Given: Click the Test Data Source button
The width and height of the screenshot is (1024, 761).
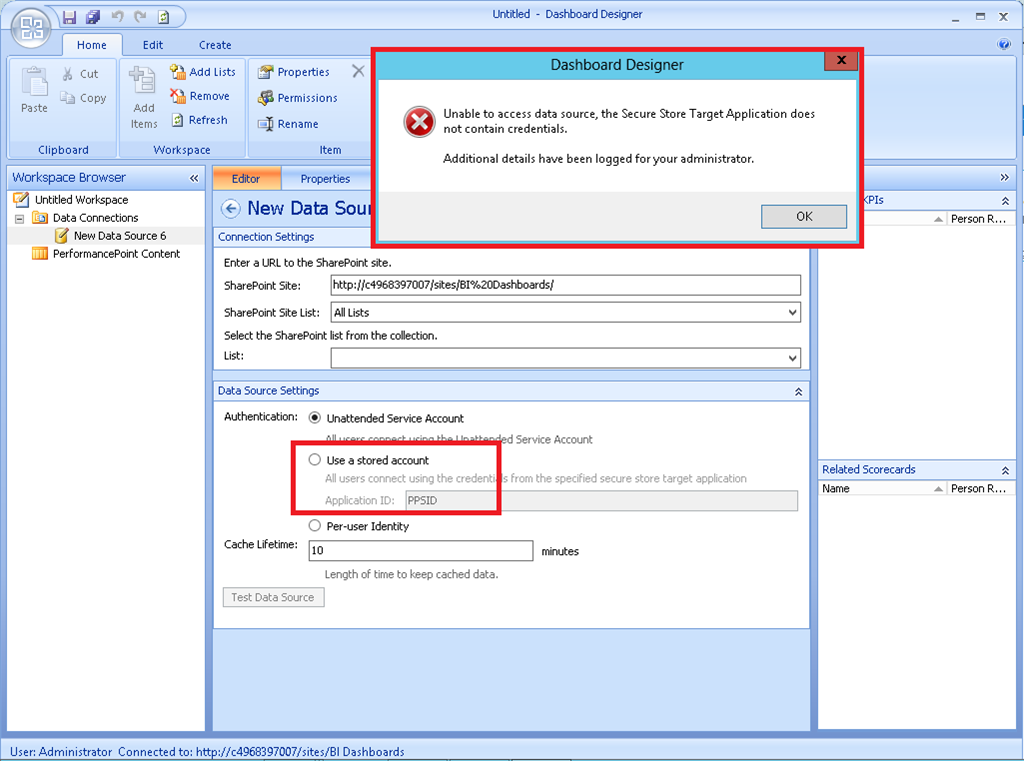Looking at the screenshot, I should (273, 597).
